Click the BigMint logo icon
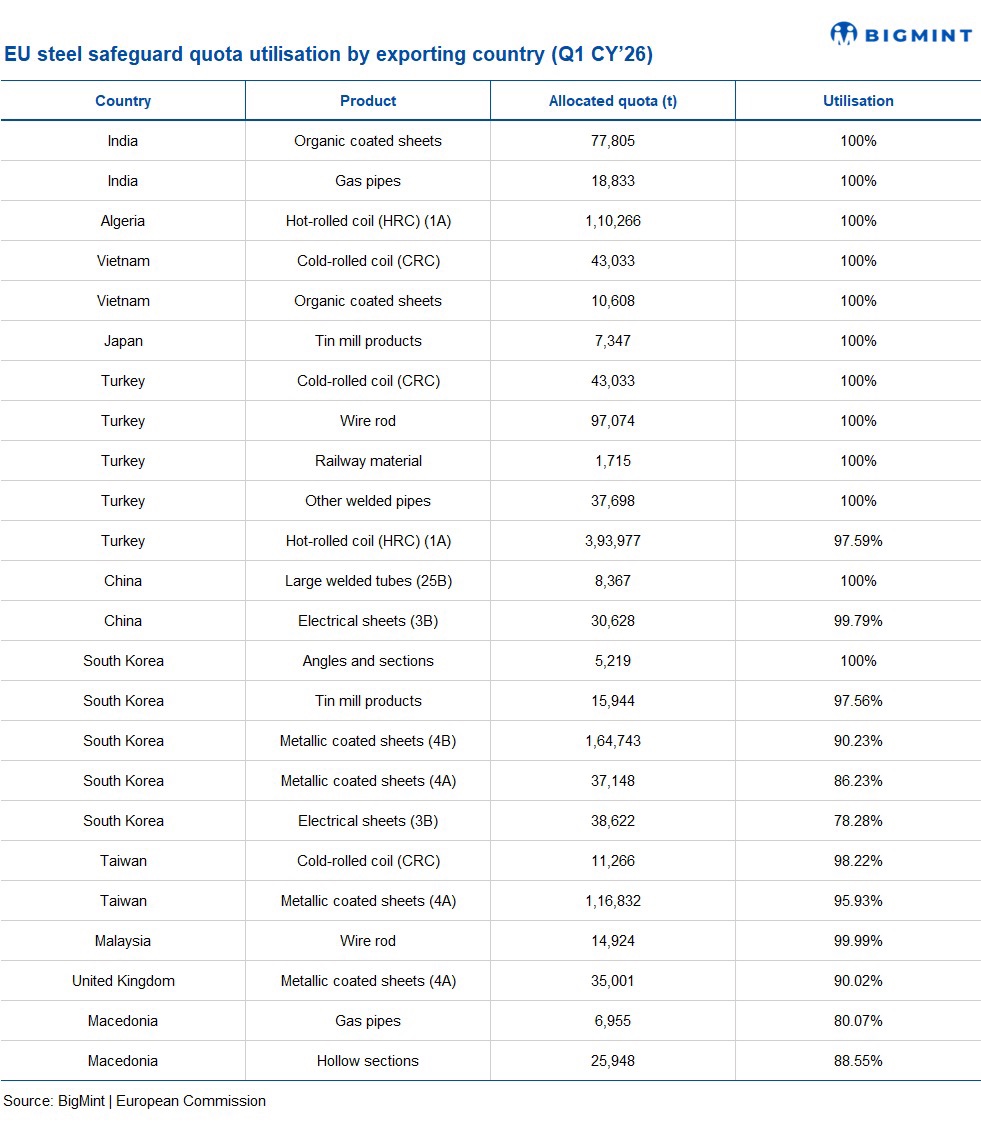The height and width of the screenshot is (1121, 981). point(844,34)
